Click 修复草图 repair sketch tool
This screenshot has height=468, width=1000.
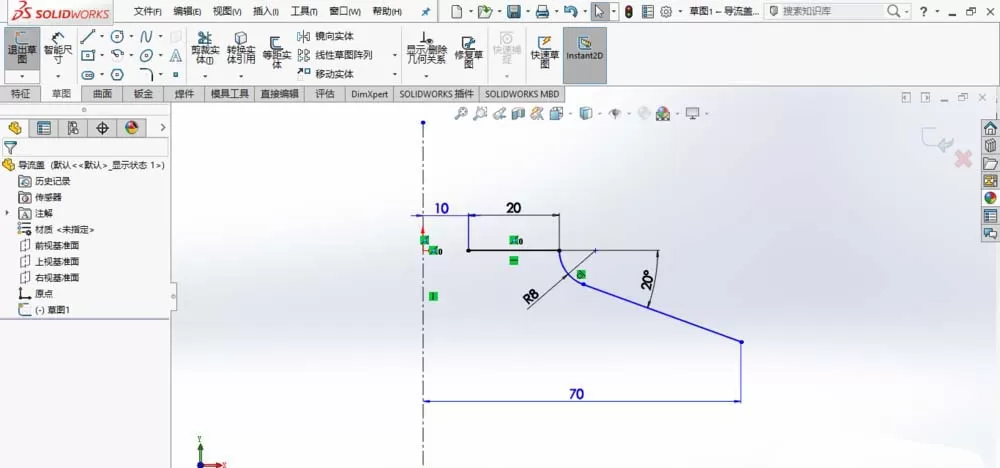pyautogui.click(x=469, y=52)
